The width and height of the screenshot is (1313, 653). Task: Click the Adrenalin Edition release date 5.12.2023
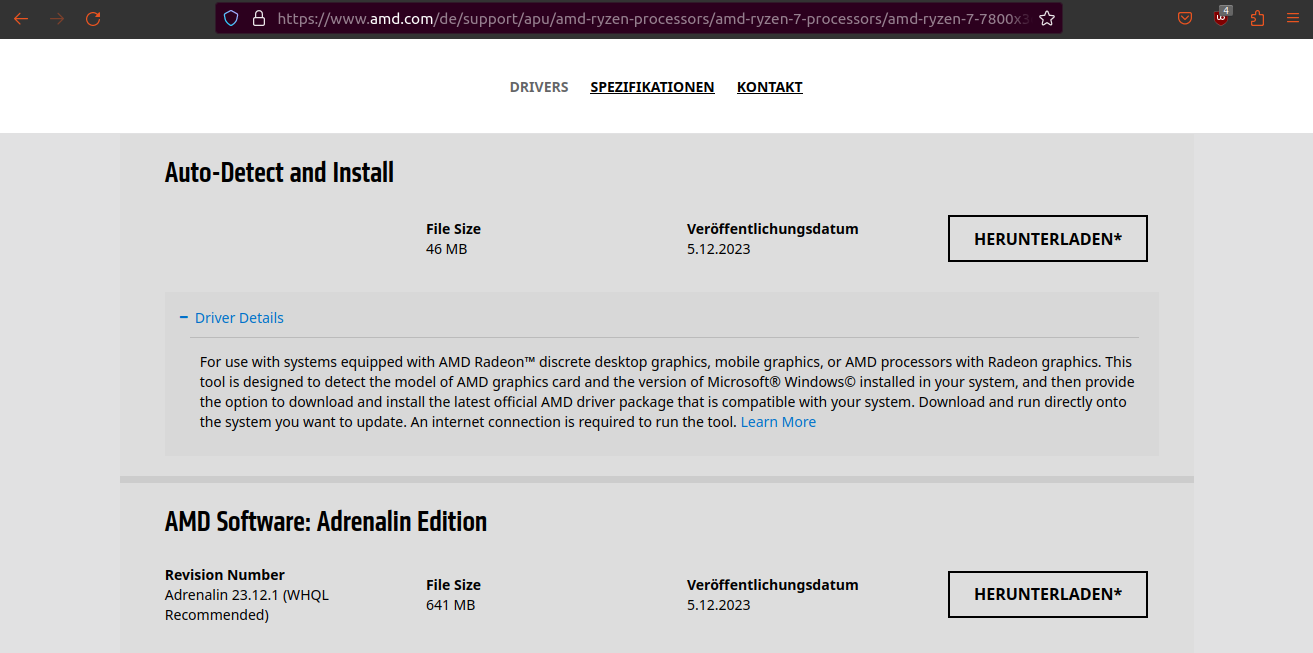[718, 605]
